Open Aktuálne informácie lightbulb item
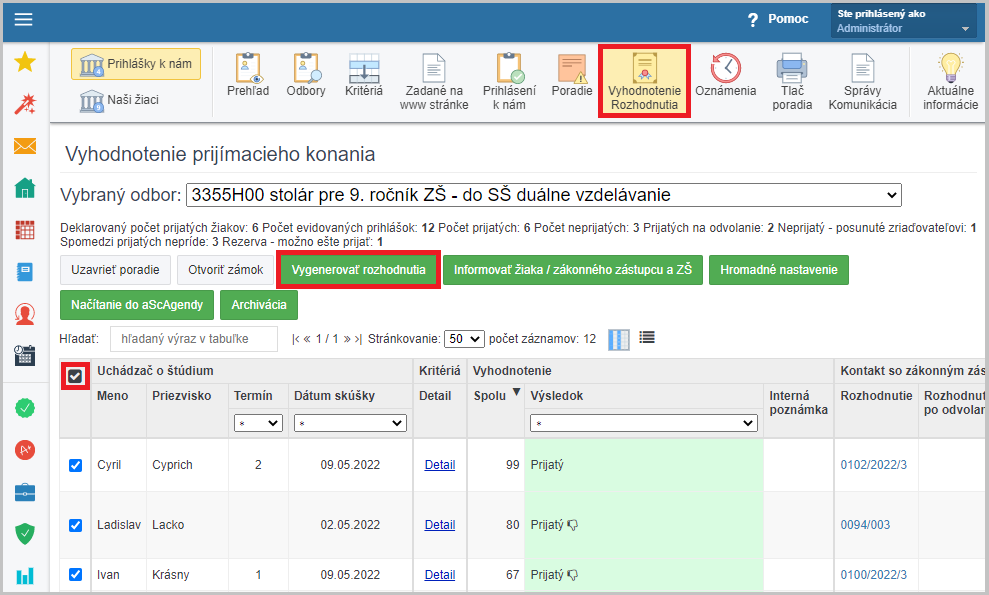This screenshot has height=595, width=989. (x=951, y=82)
